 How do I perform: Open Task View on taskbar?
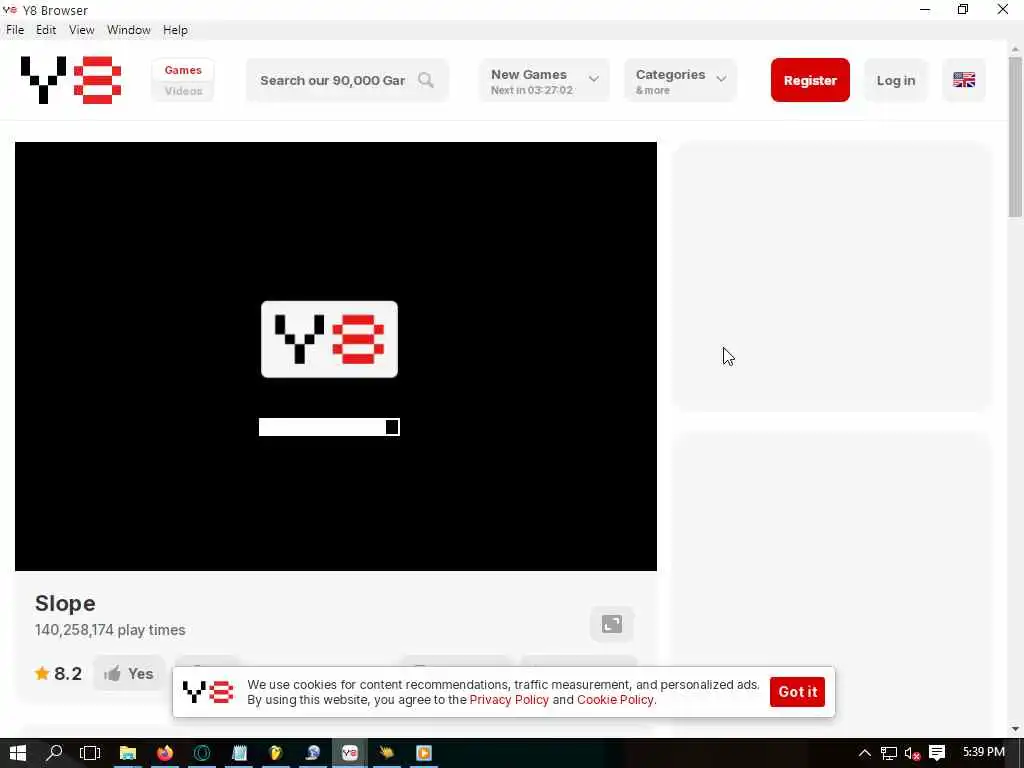coord(90,753)
